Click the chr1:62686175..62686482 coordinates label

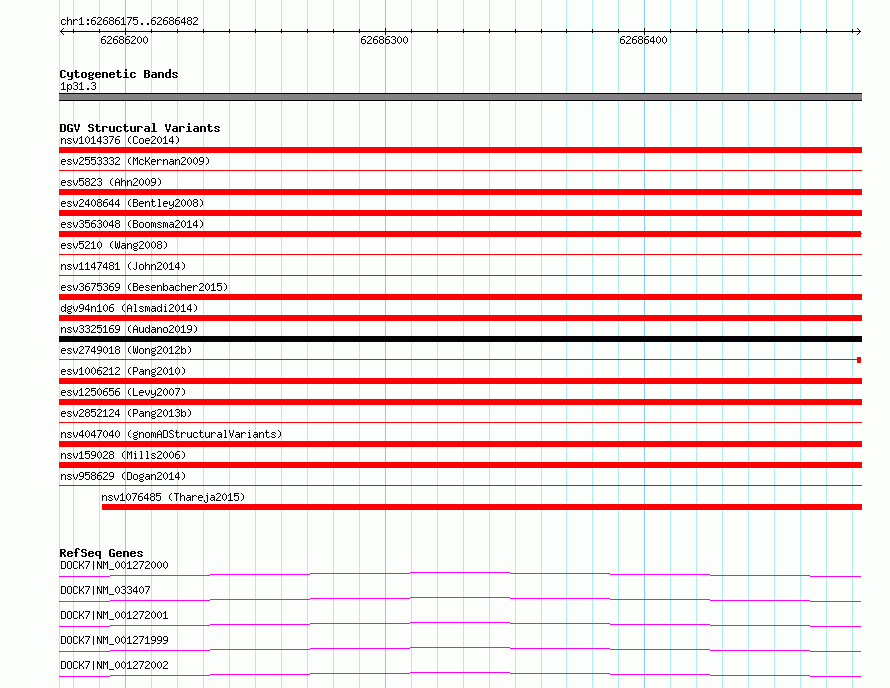pos(129,22)
